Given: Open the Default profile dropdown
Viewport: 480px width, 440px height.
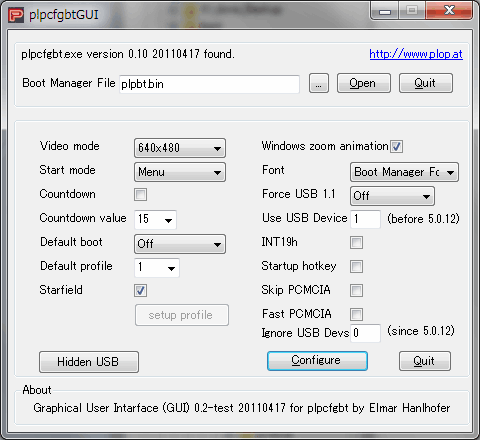Looking at the screenshot, I should tap(157, 267).
